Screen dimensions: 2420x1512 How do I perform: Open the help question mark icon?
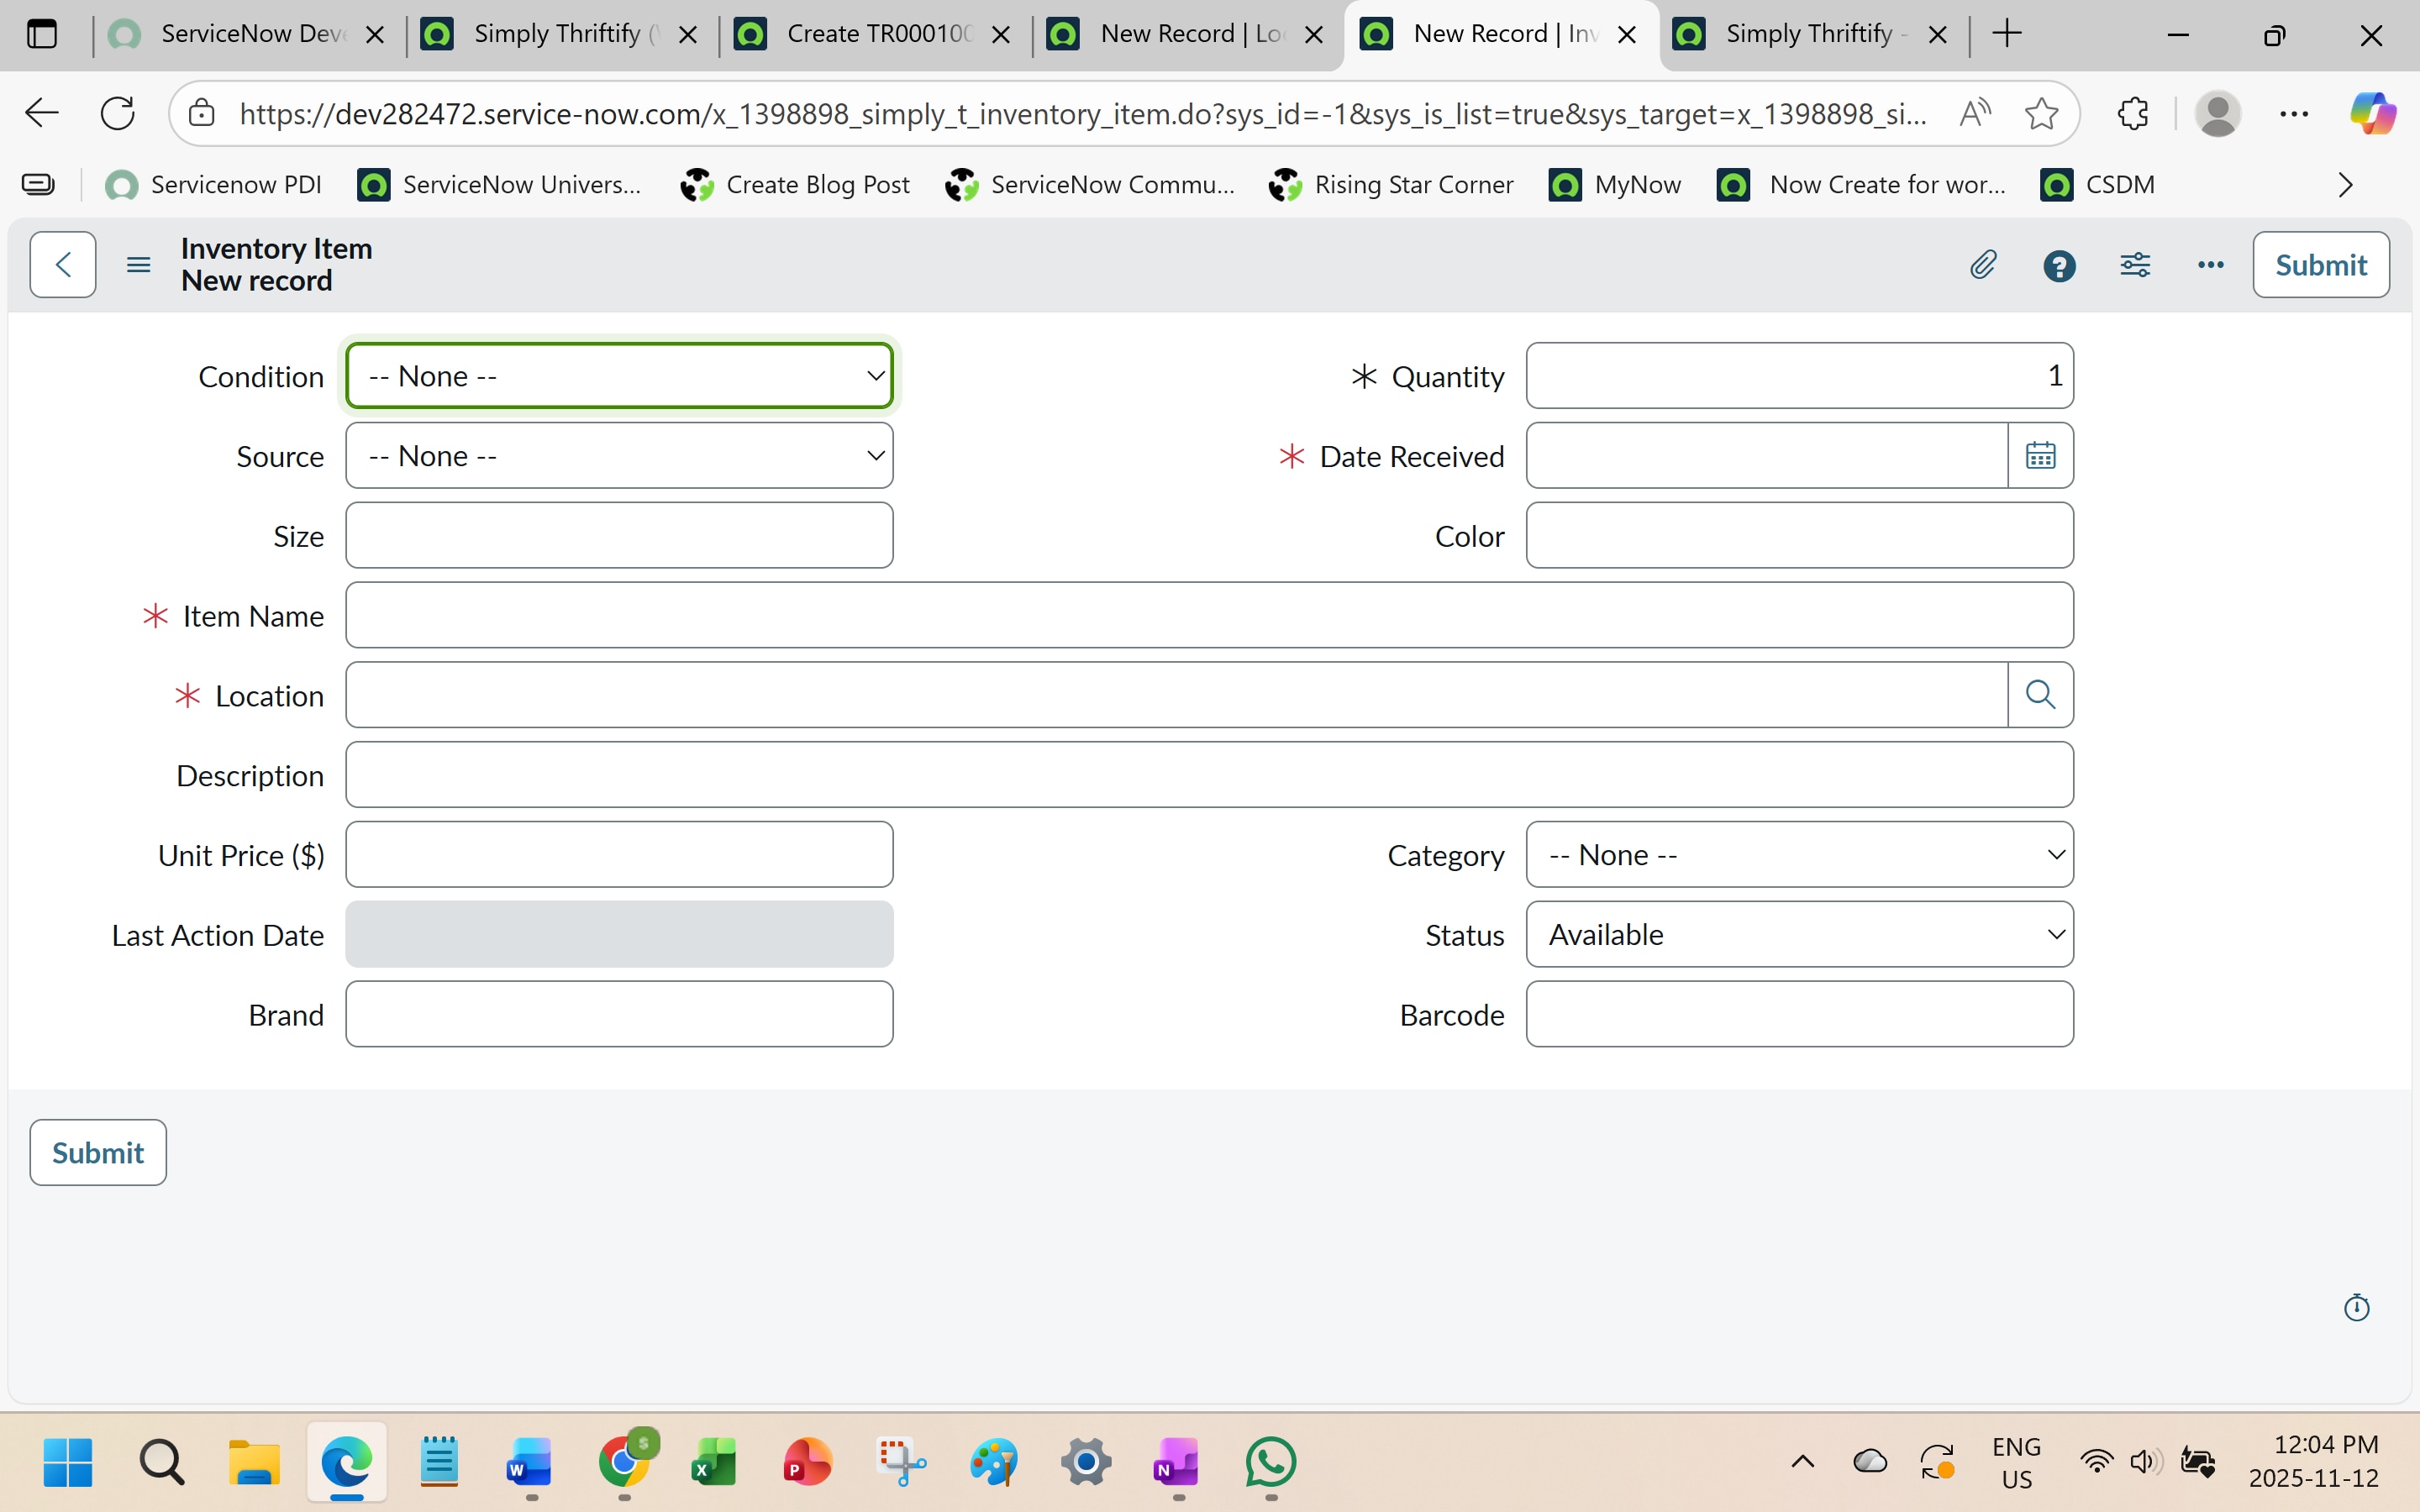tap(2059, 266)
